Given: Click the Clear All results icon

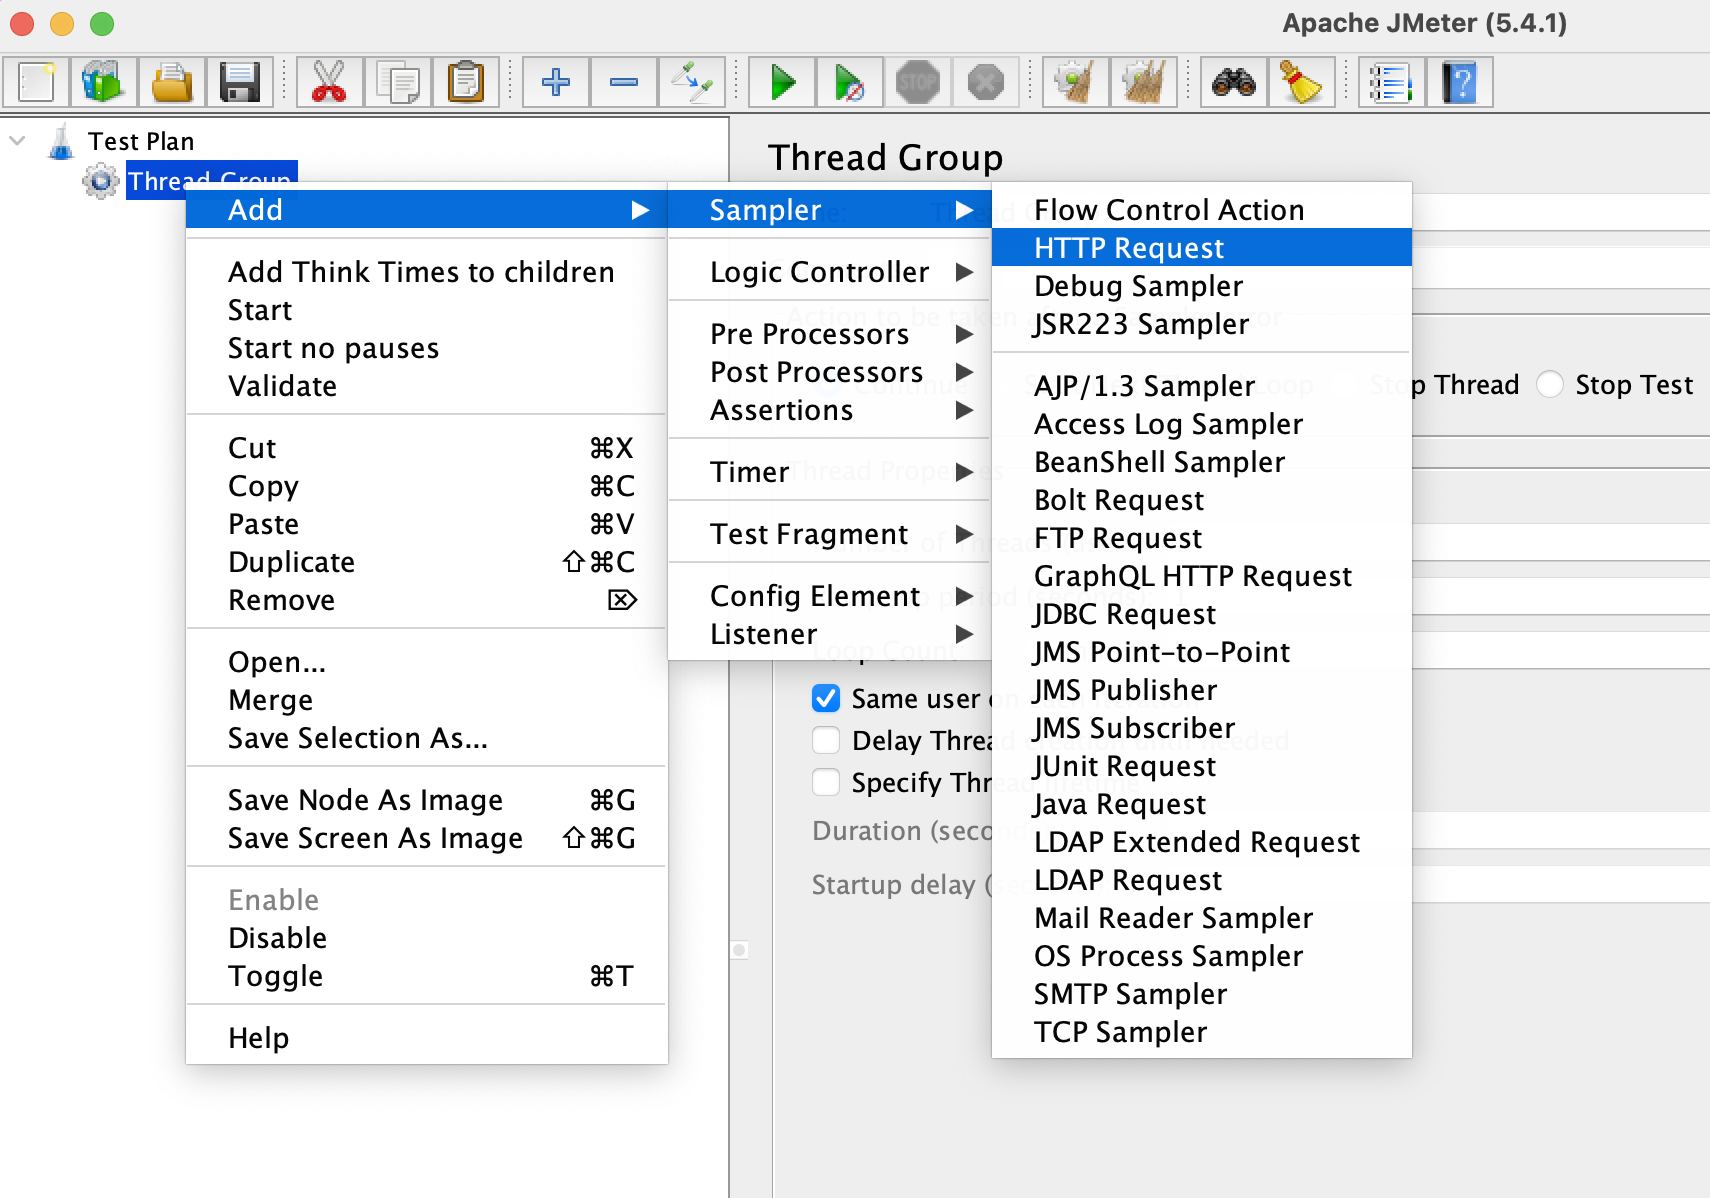Looking at the screenshot, I should pyautogui.click(x=1143, y=82).
